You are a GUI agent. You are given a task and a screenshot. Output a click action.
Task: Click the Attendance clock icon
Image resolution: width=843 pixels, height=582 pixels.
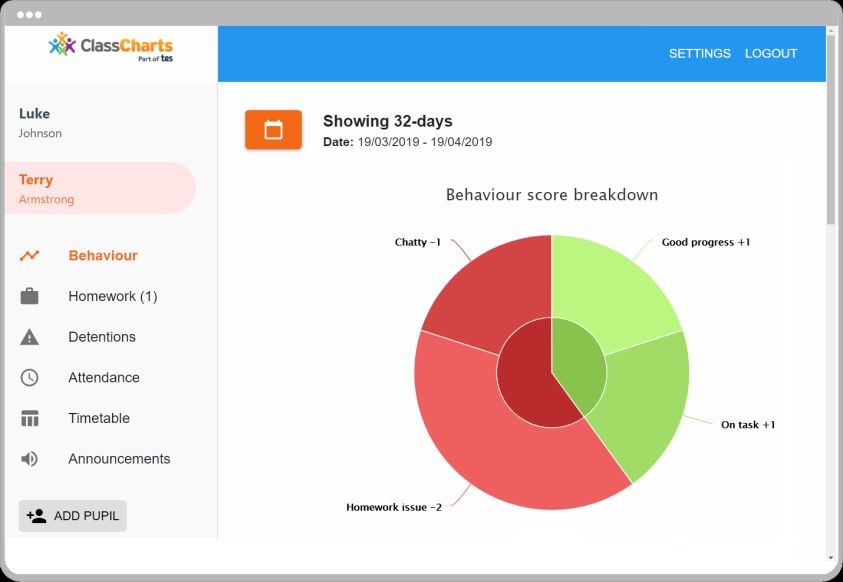pyautogui.click(x=30, y=377)
